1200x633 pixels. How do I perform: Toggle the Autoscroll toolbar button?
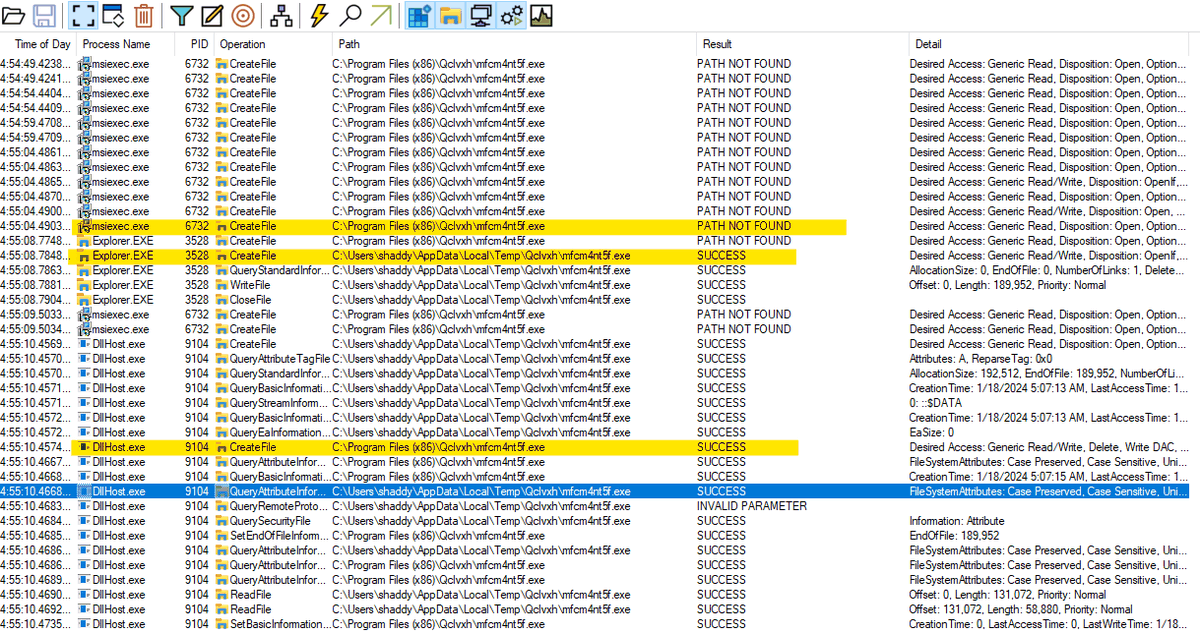pos(113,15)
